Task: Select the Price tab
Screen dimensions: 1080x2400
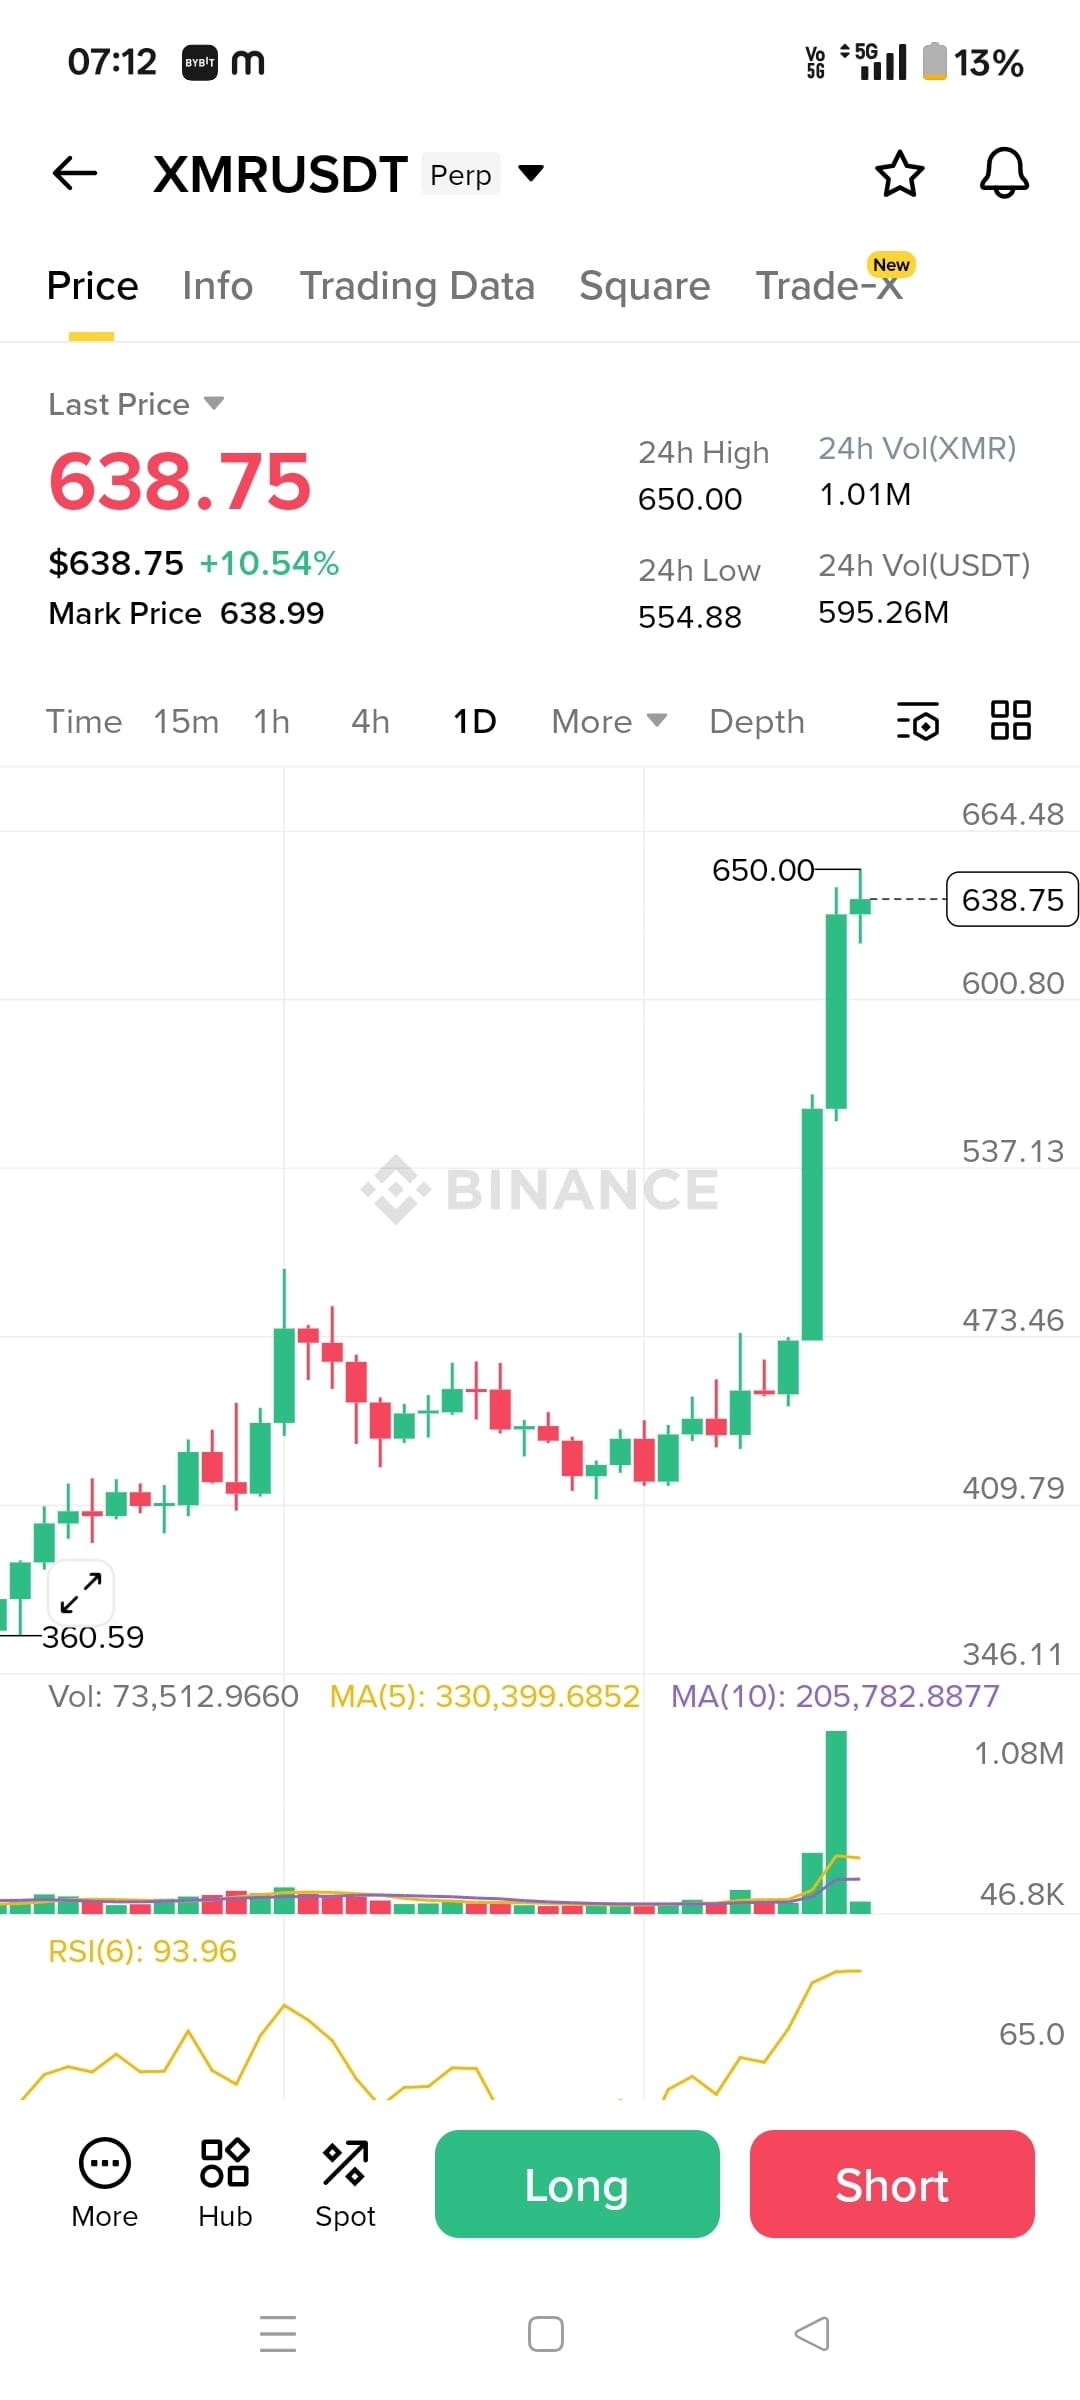Action: point(92,286)
